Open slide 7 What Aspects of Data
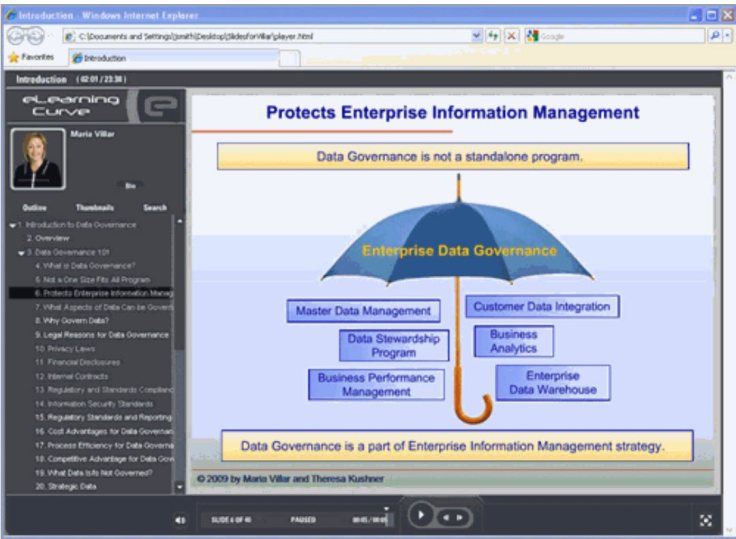The width and height of the screenshot is (736, 539). [104, 307]
